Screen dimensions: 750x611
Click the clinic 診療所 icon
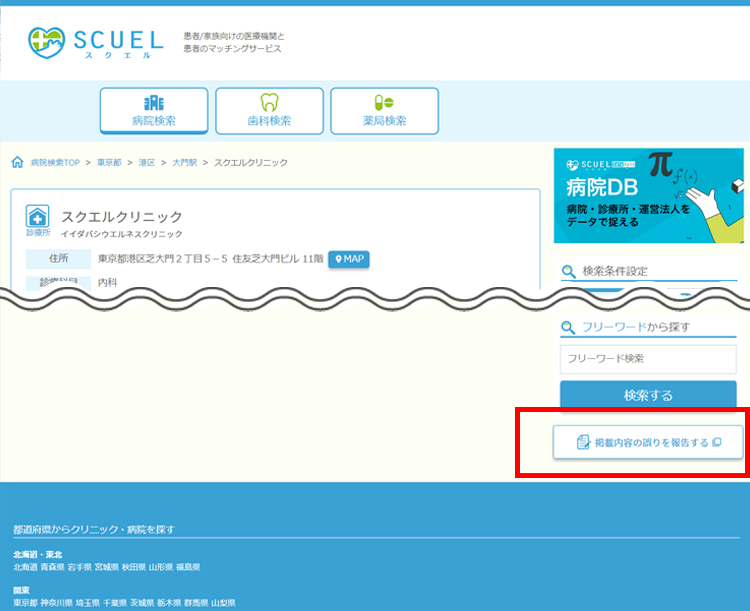[37, 219]
